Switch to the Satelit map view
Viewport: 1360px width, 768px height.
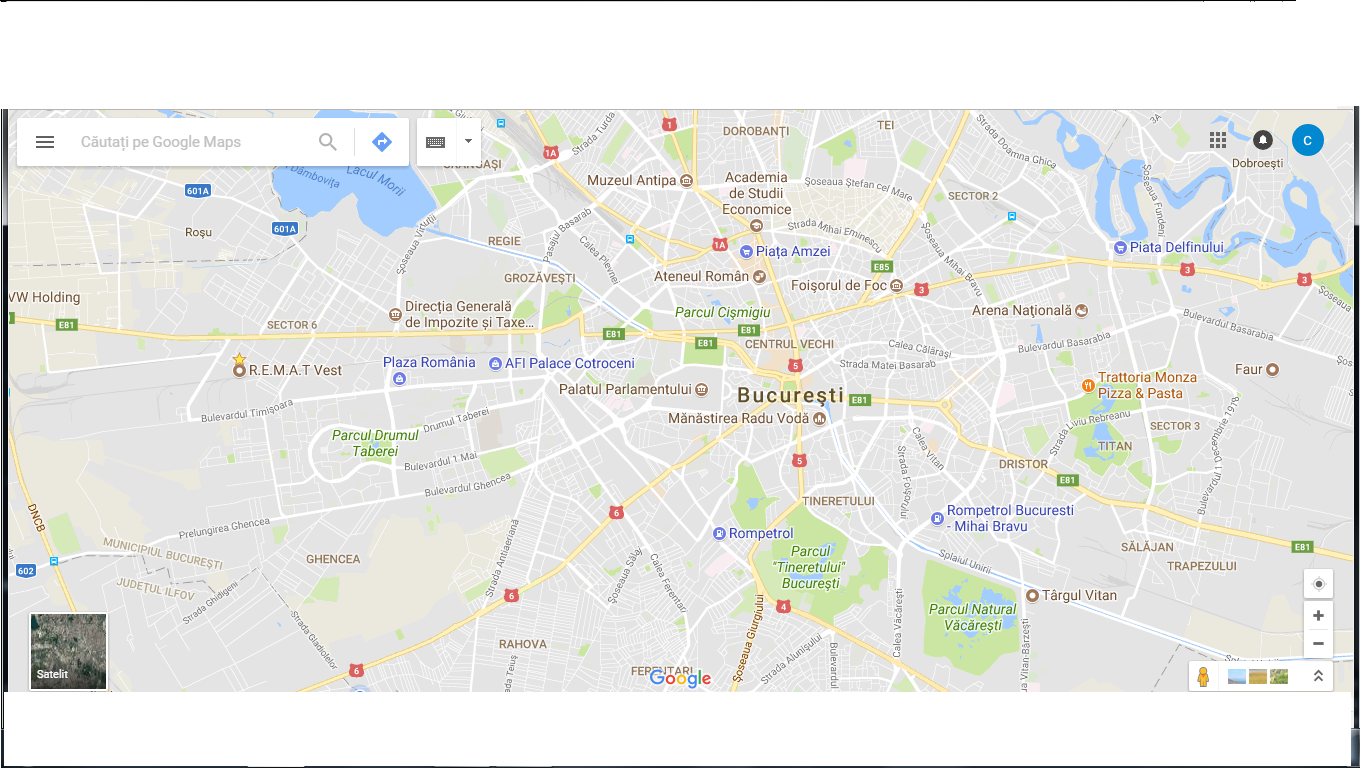tap(69, 651)
